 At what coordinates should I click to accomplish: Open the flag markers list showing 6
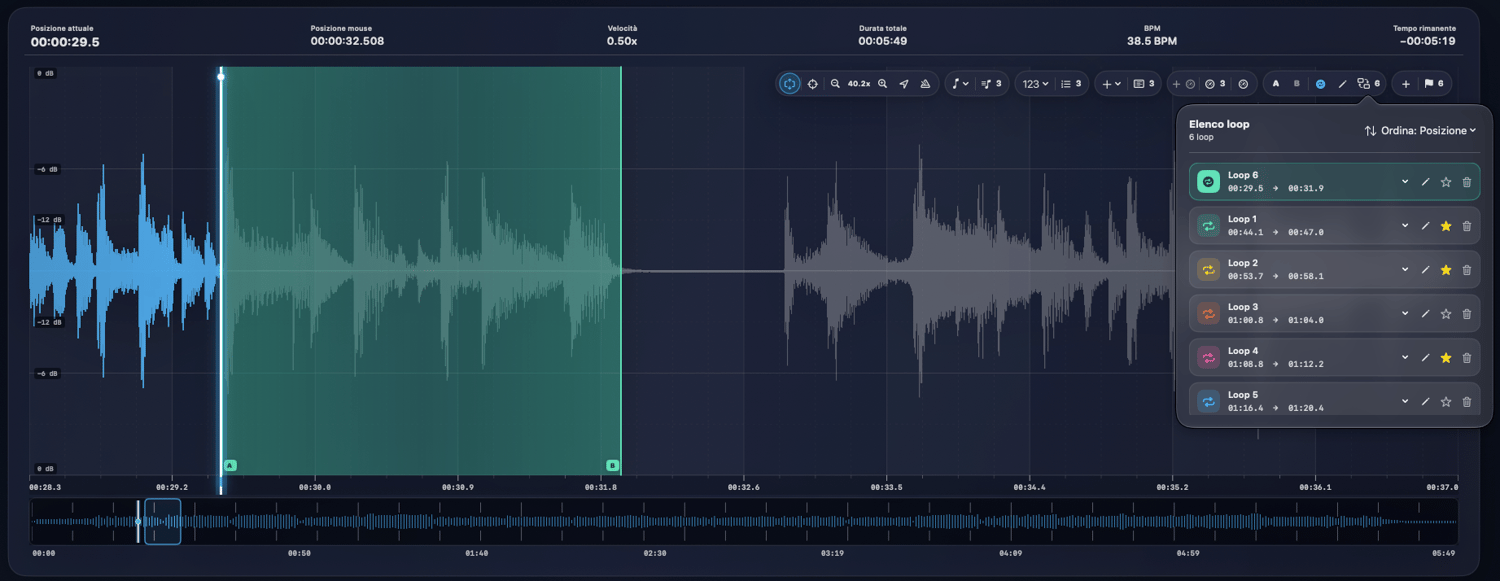(x=1433, y=84)
